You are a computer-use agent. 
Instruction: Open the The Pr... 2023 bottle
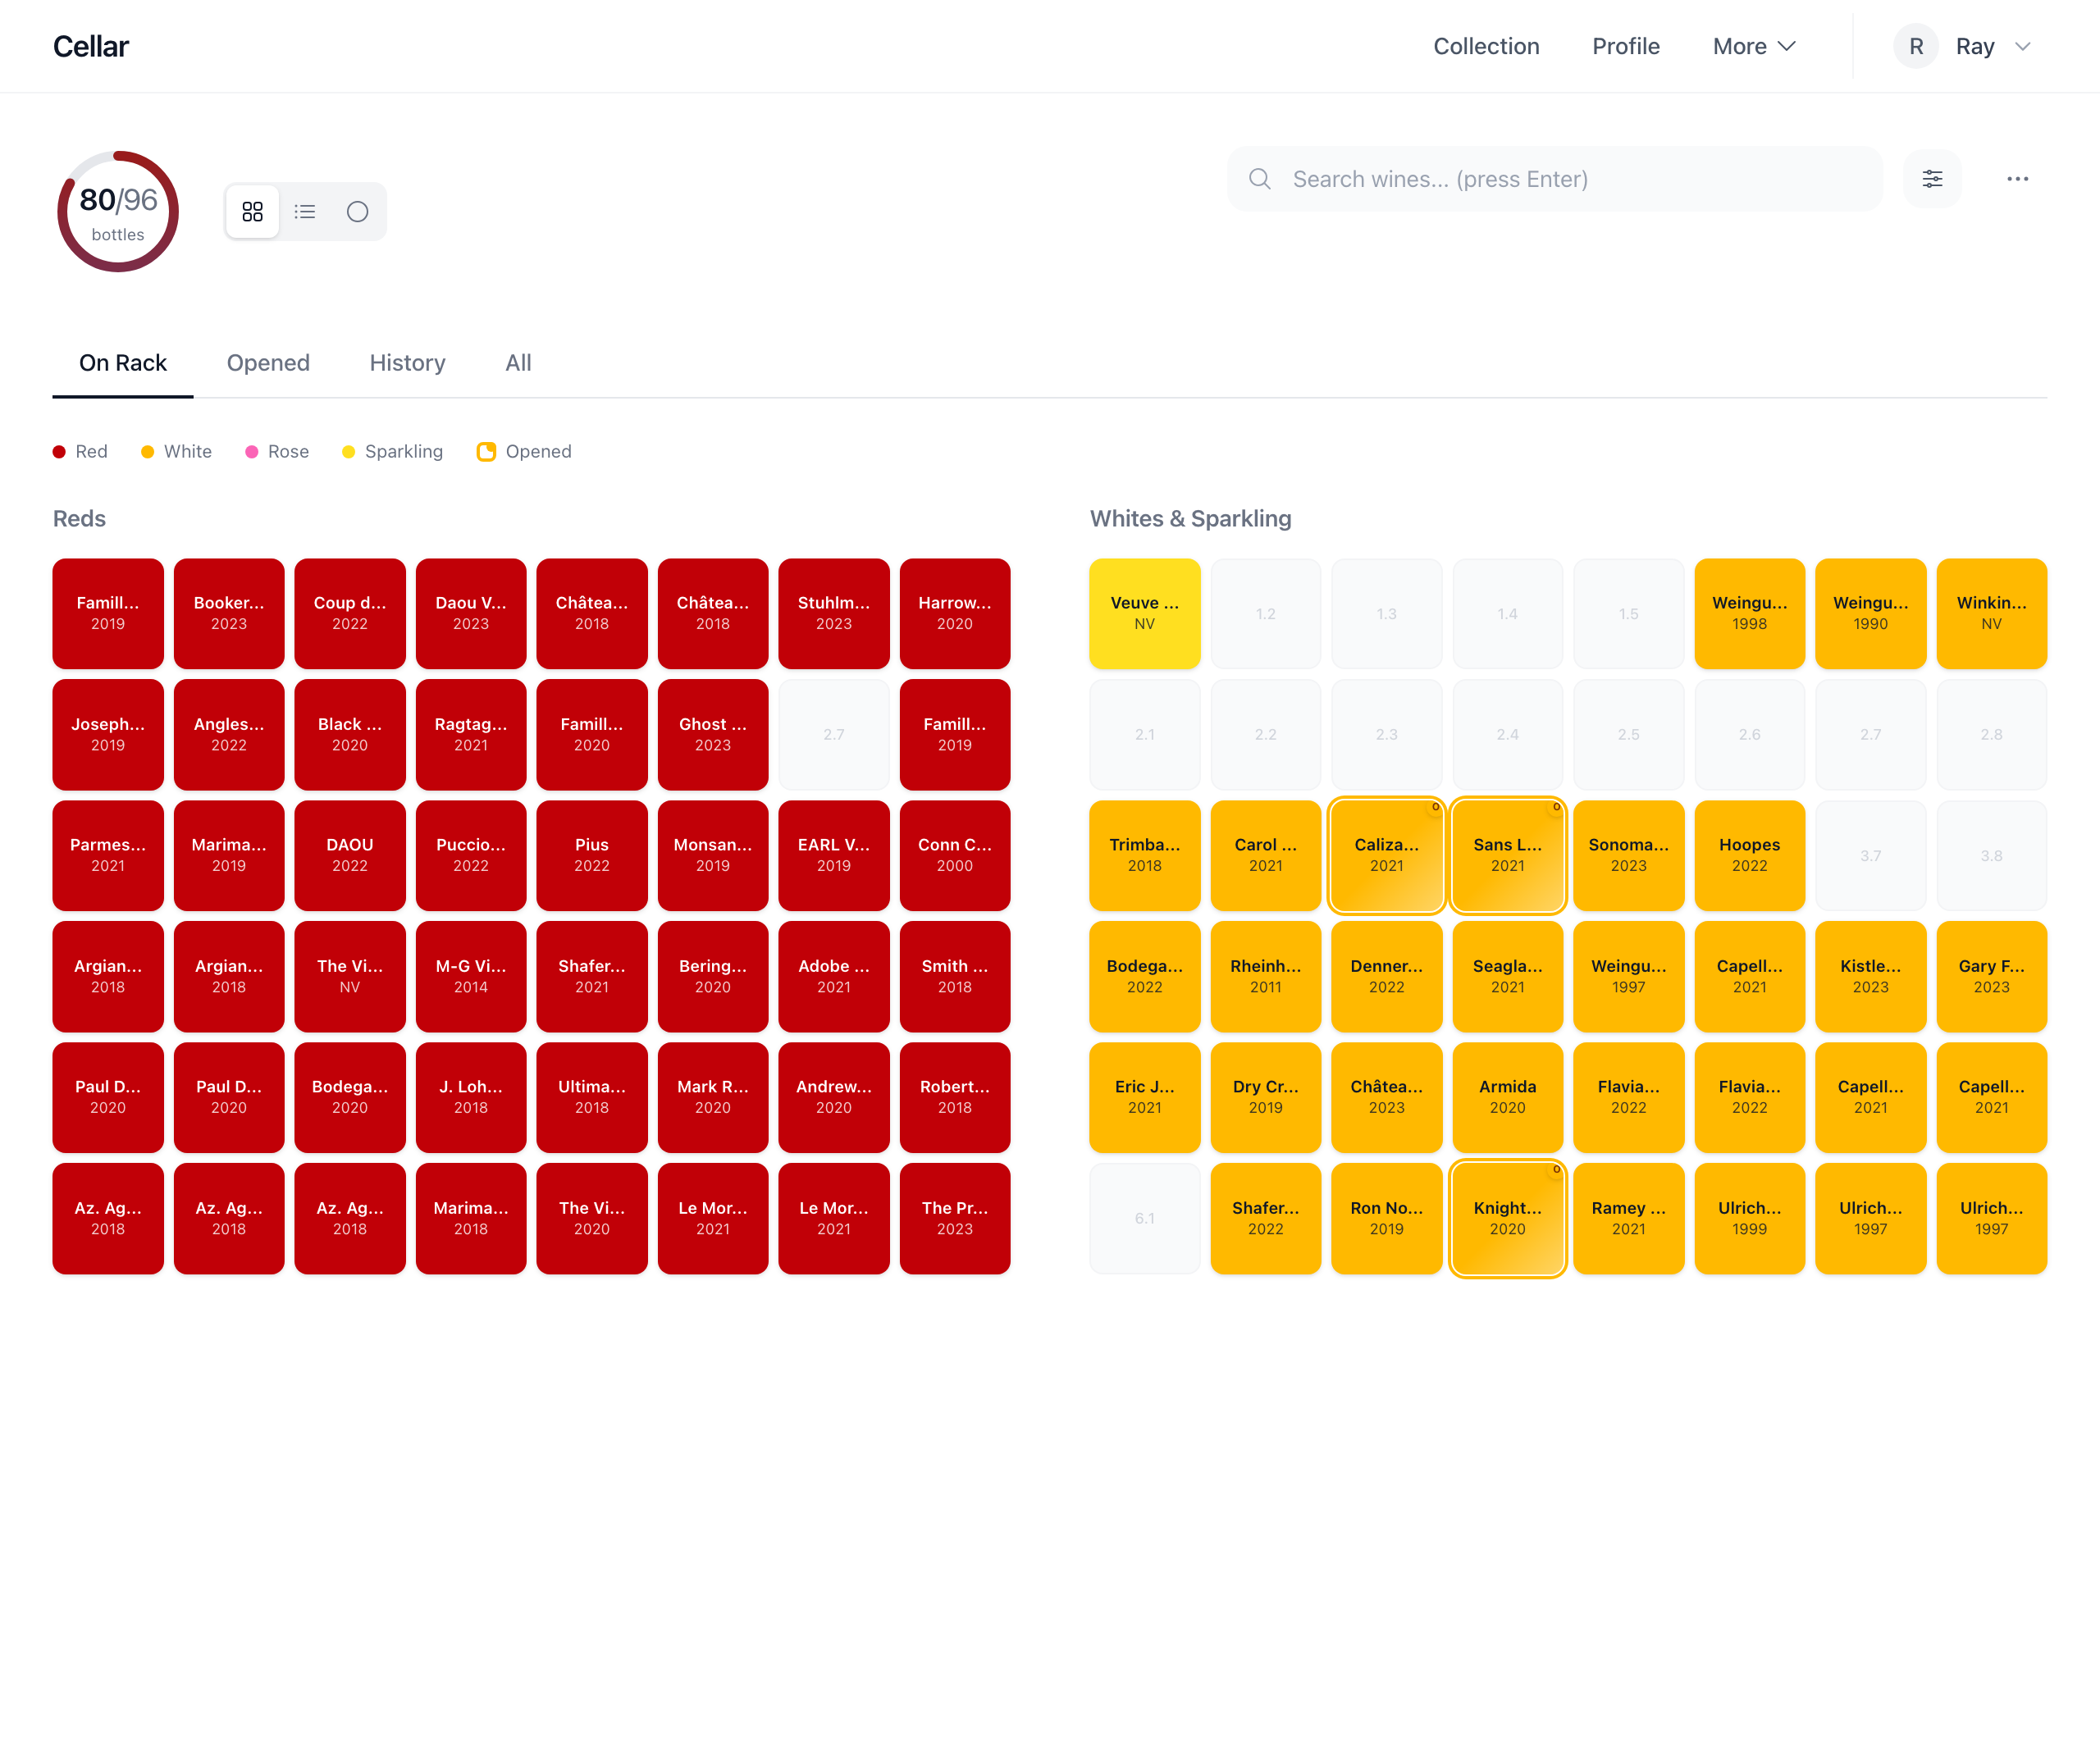(x=955, y=1219)
